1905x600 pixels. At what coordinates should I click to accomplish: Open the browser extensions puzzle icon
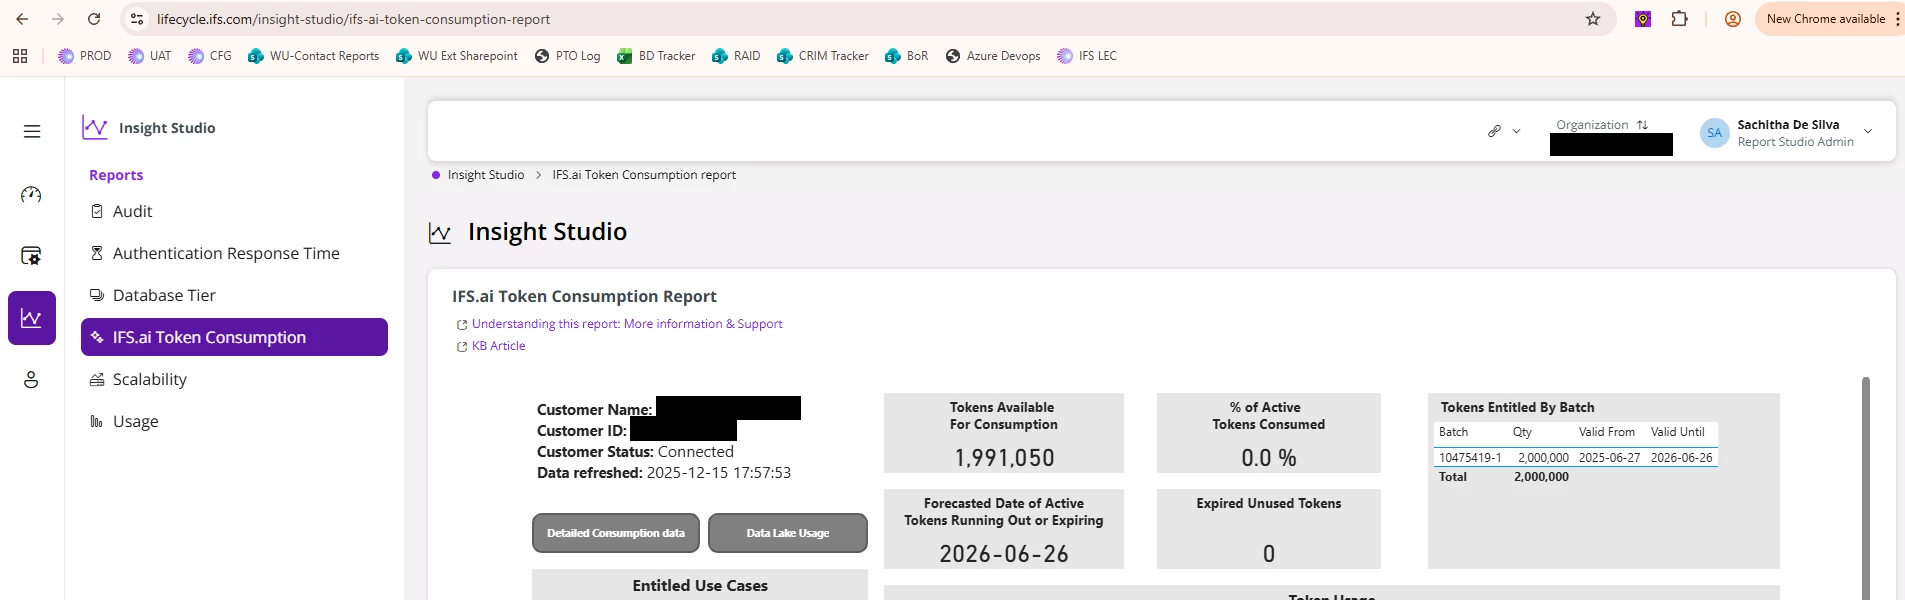tap(1680, 19)
